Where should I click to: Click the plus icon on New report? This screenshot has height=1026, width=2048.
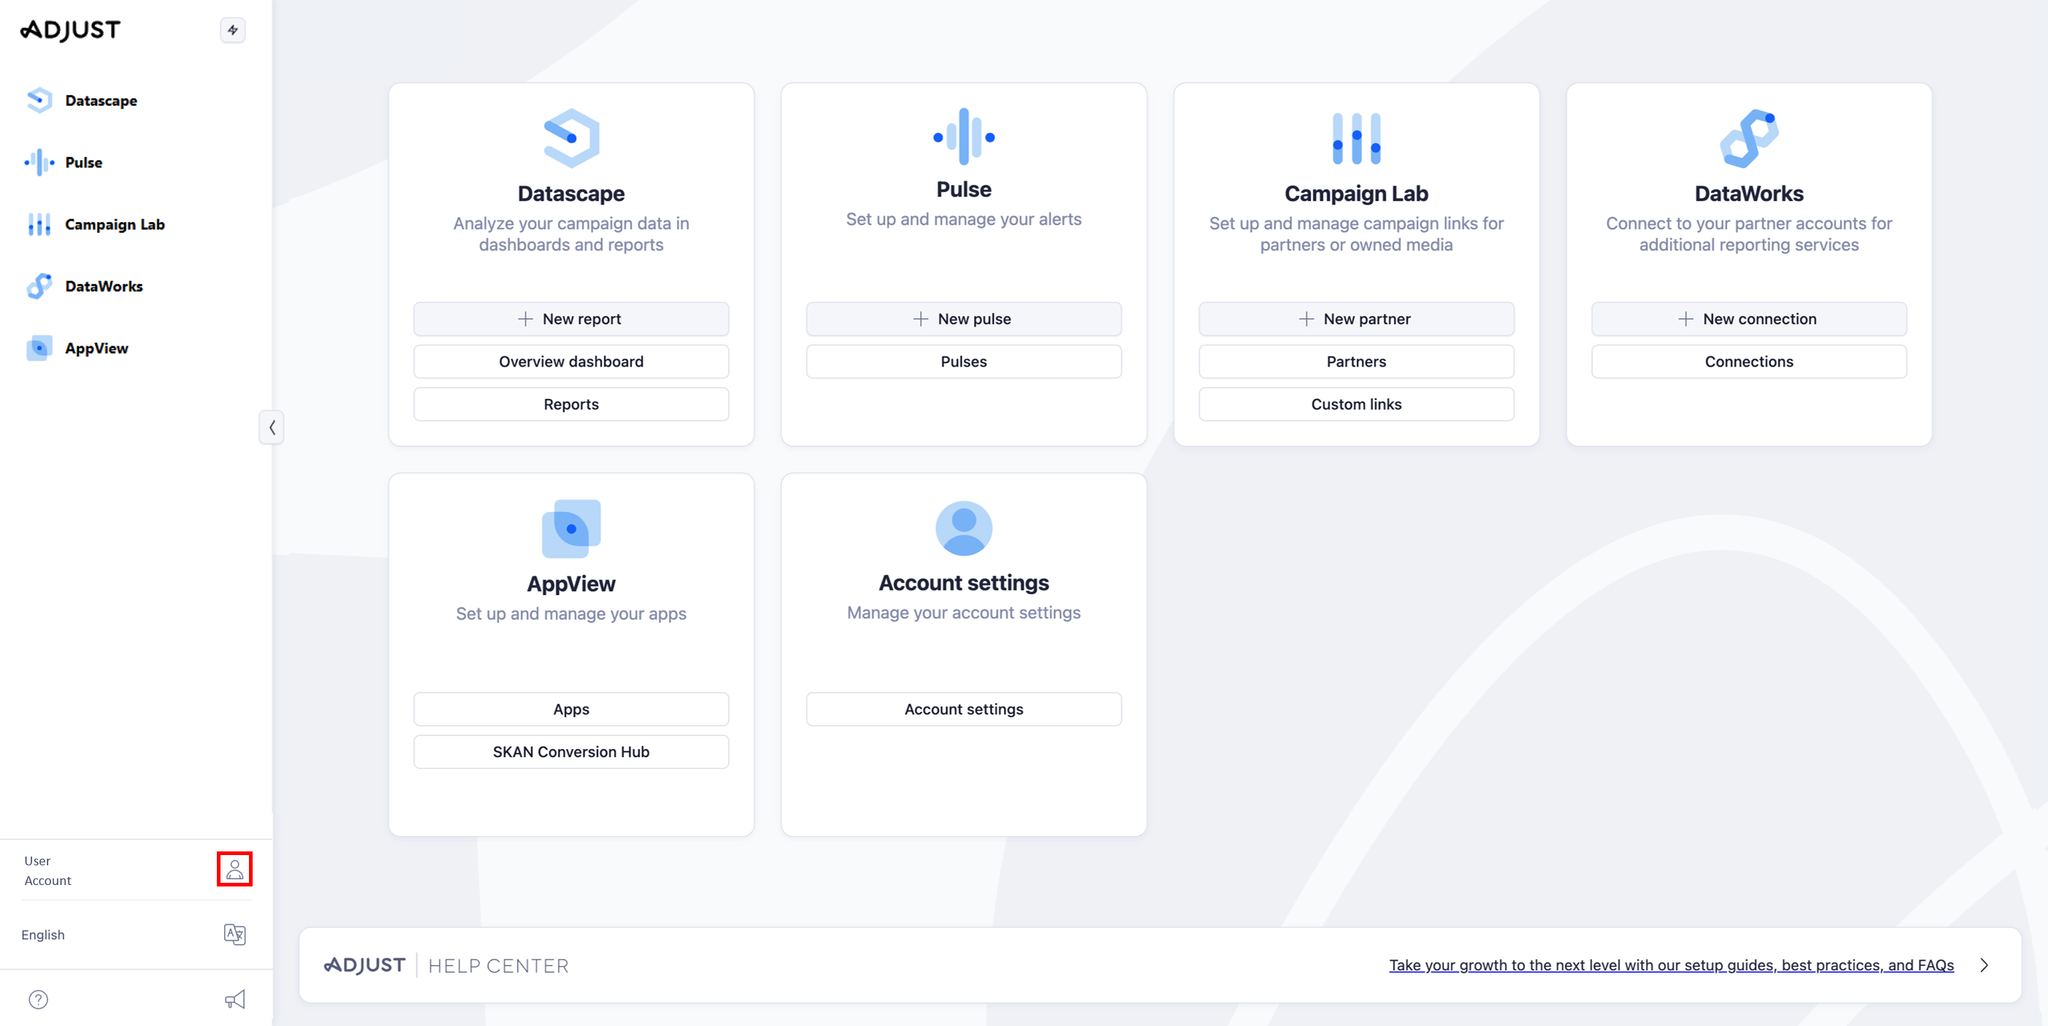point(525,319)
